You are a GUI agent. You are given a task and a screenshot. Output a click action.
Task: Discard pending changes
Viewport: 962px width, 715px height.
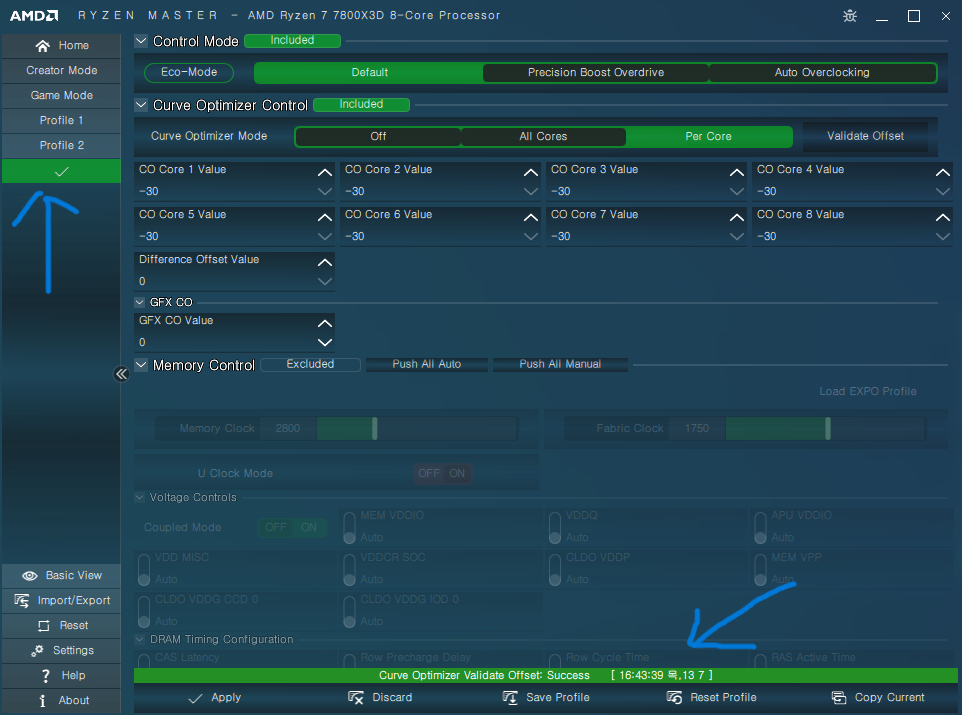coord(380,698)
